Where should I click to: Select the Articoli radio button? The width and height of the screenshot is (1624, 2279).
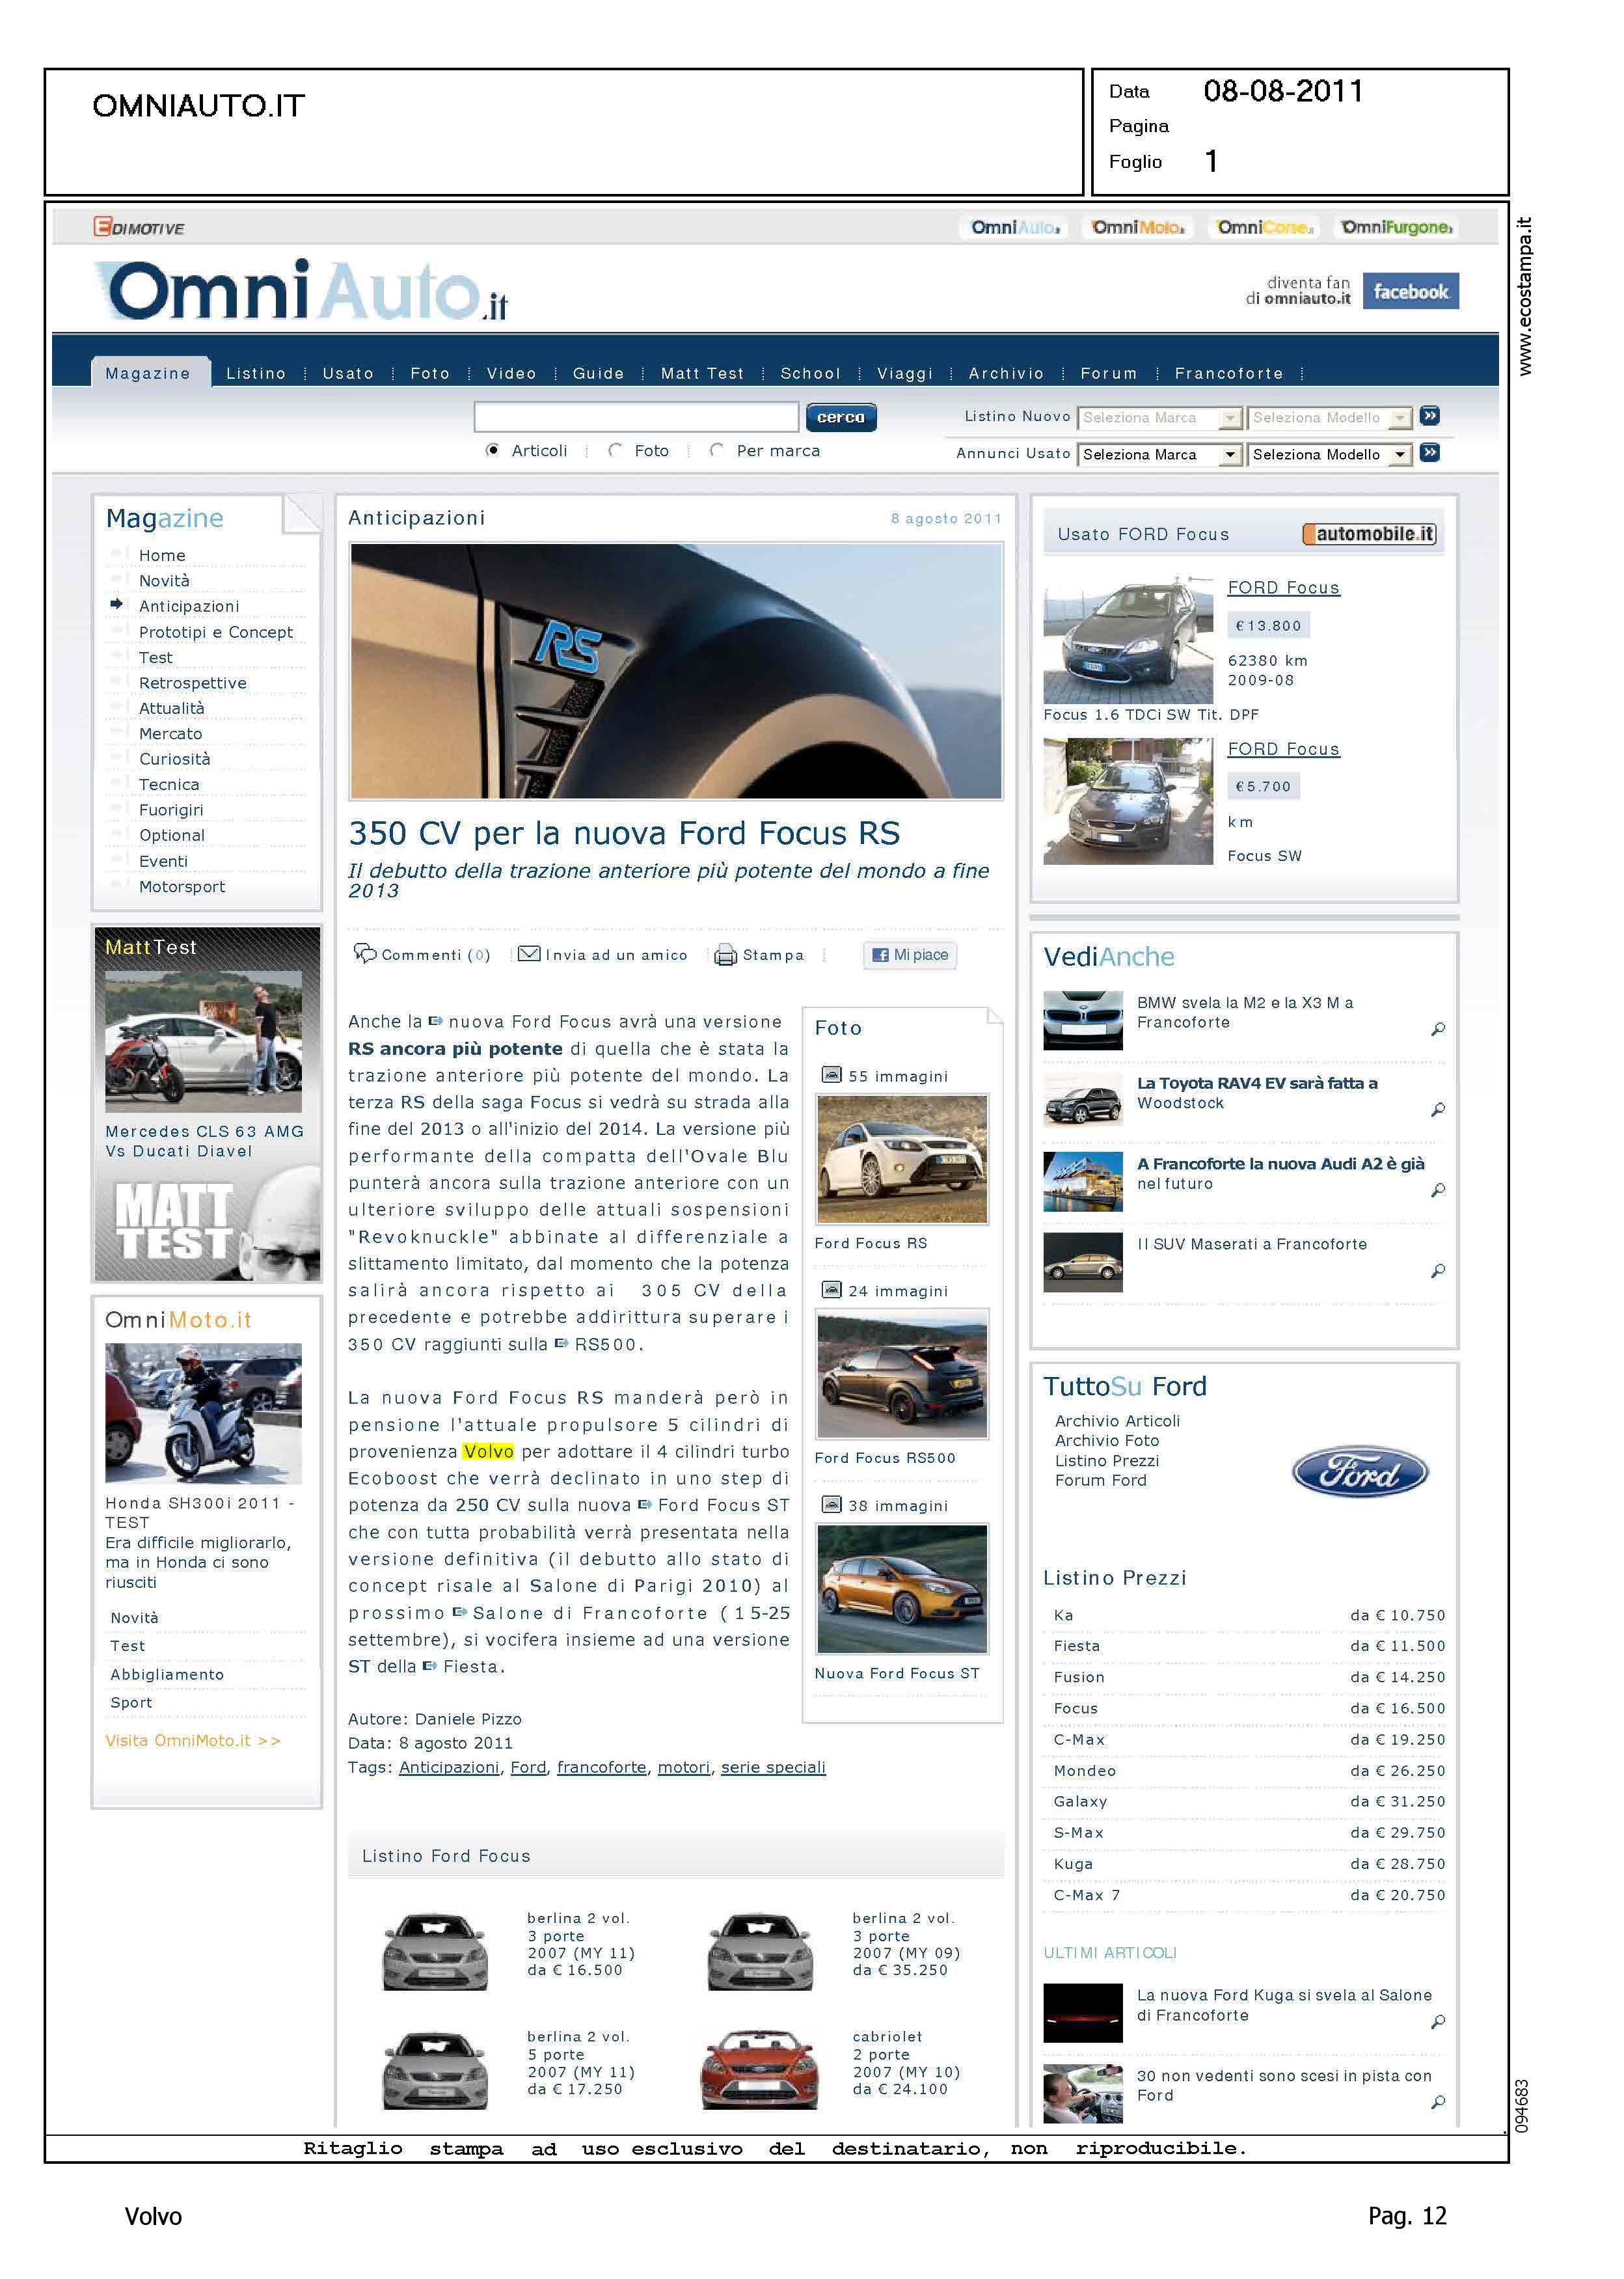492,451
